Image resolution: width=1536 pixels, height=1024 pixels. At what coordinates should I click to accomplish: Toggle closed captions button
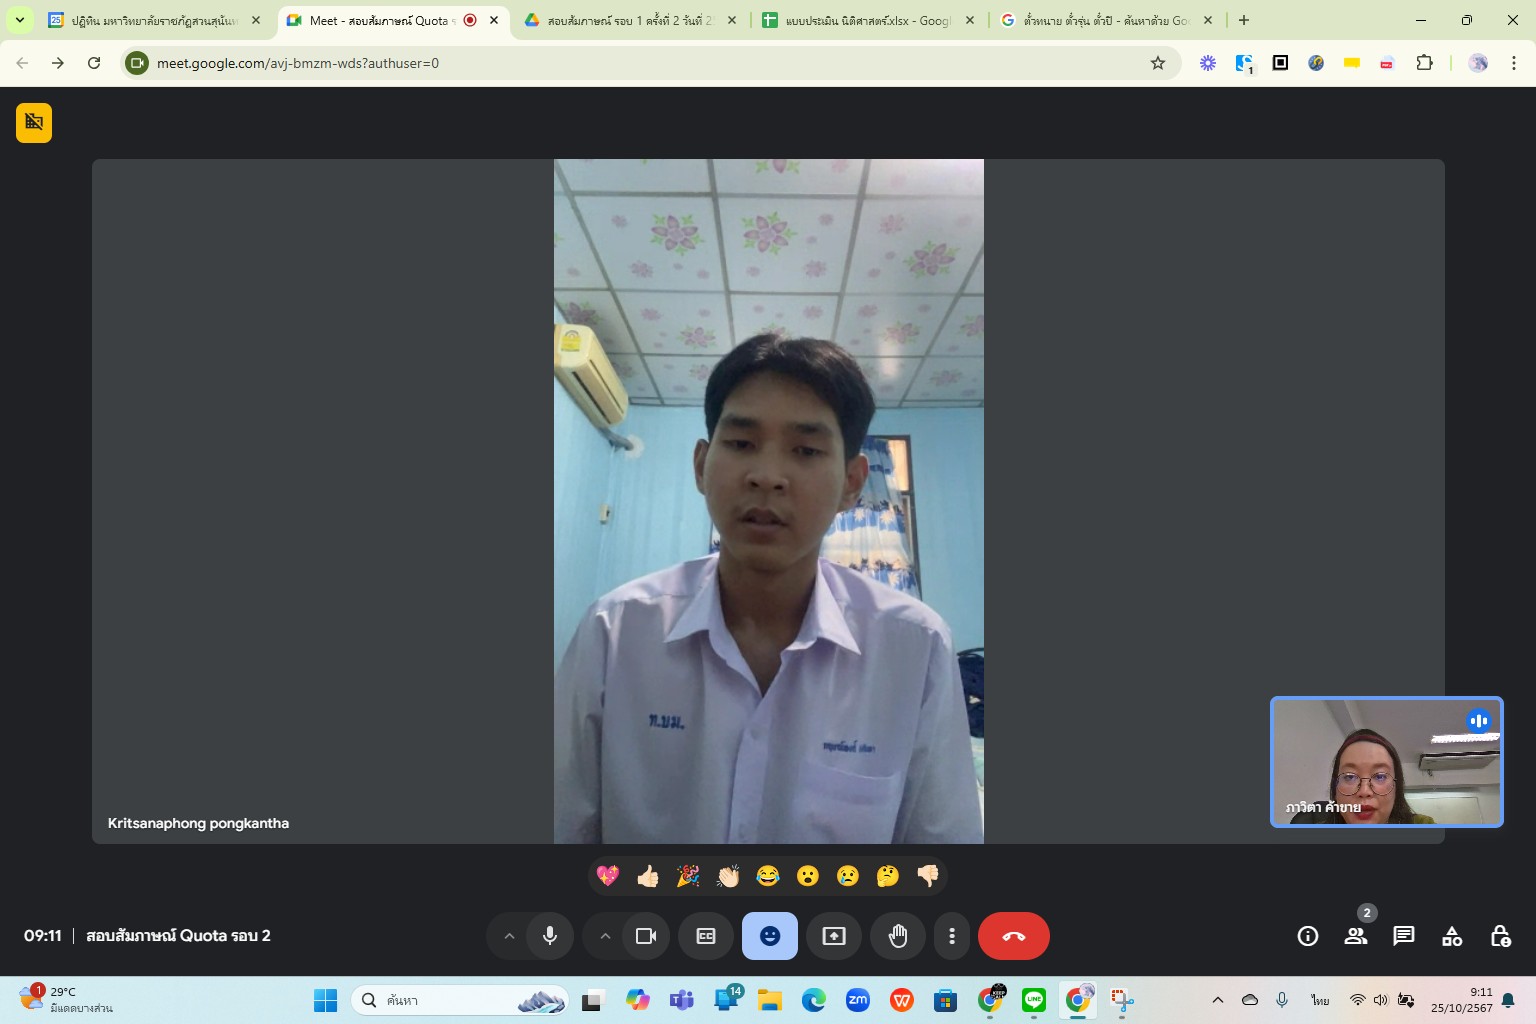tap(705, 936)
